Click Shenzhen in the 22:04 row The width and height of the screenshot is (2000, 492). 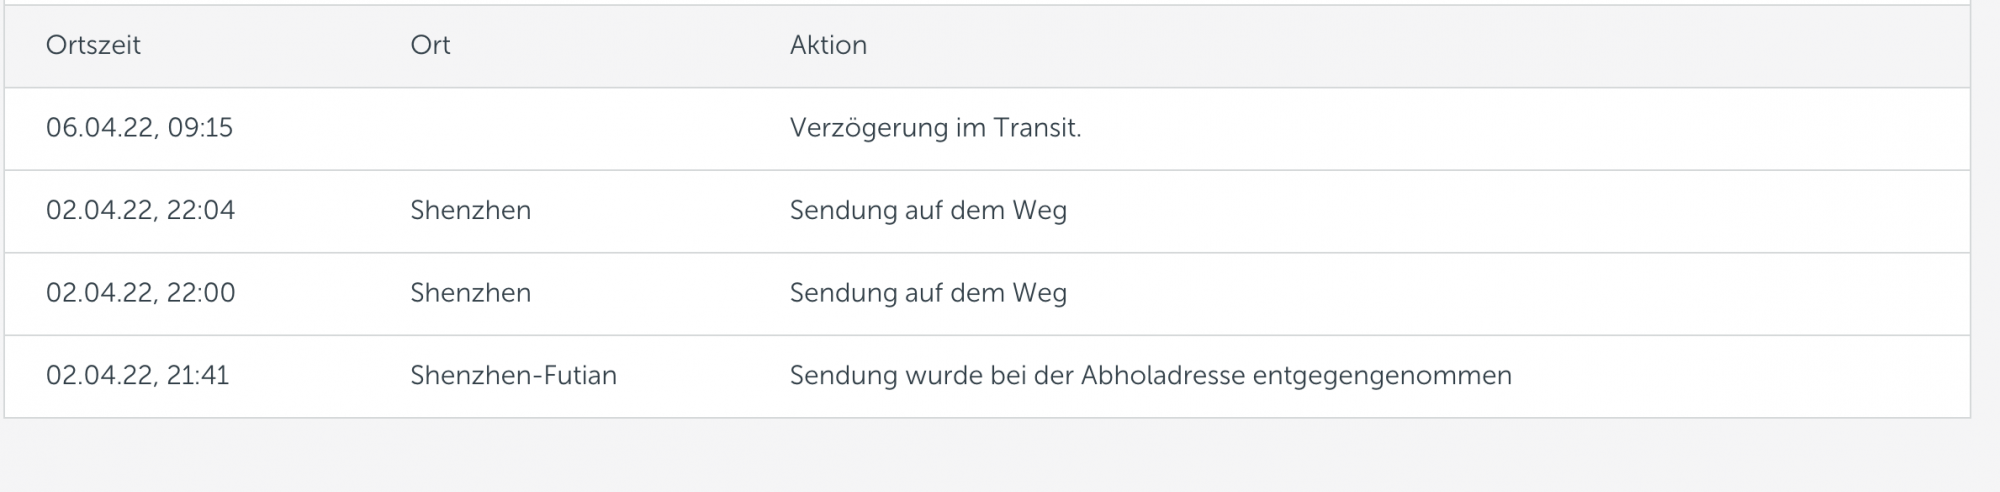(470, 210)
